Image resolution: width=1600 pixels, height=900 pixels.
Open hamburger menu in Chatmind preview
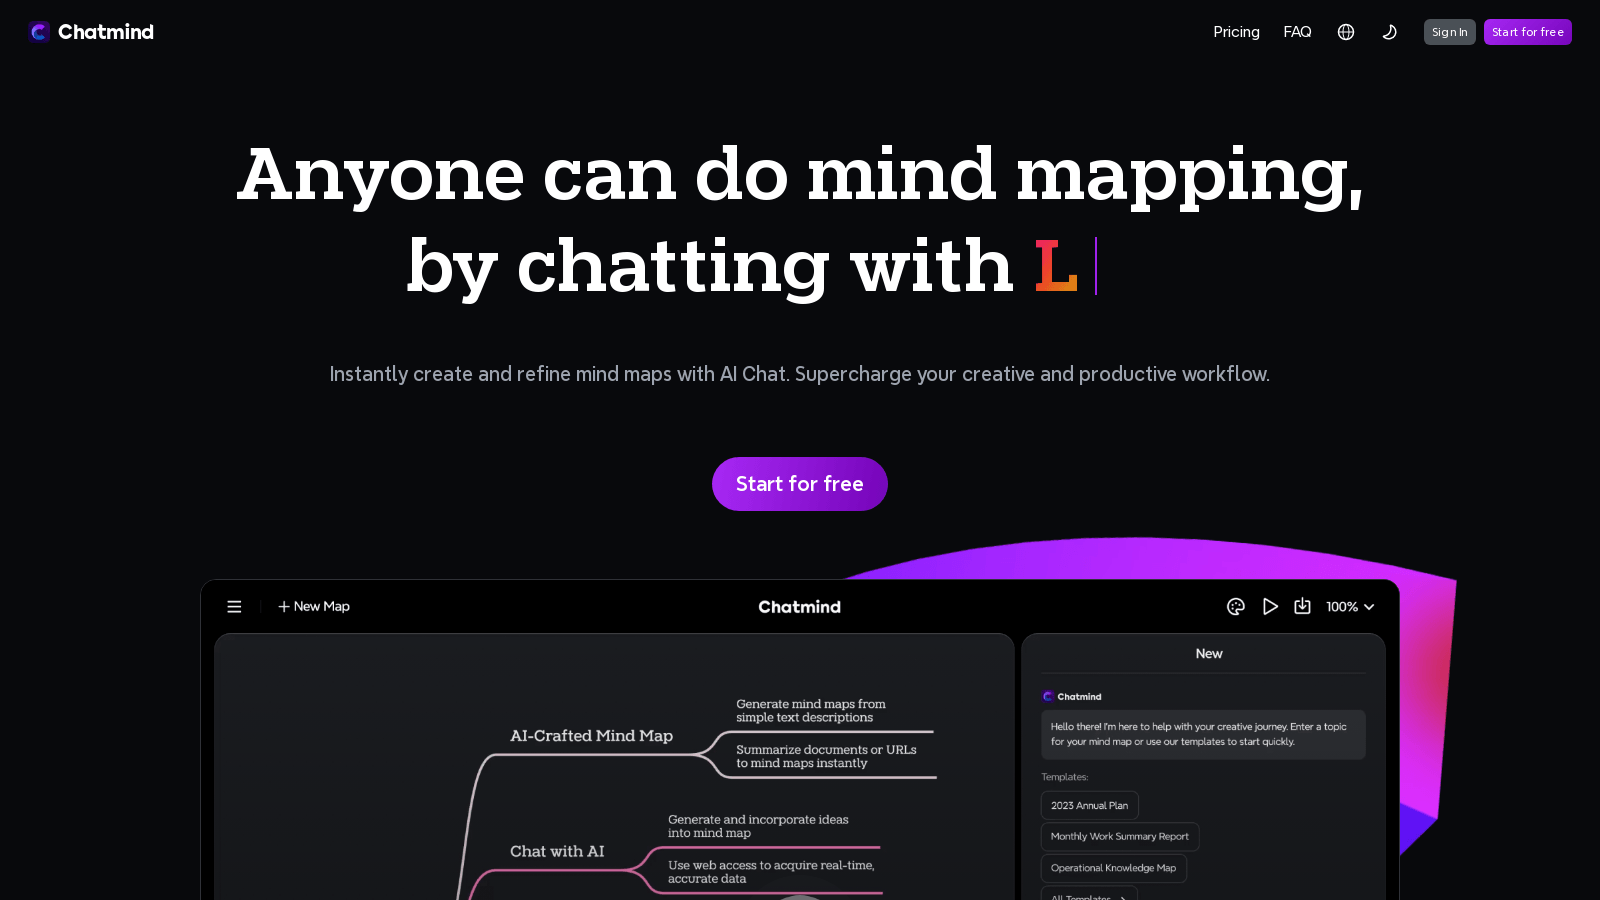234,607
